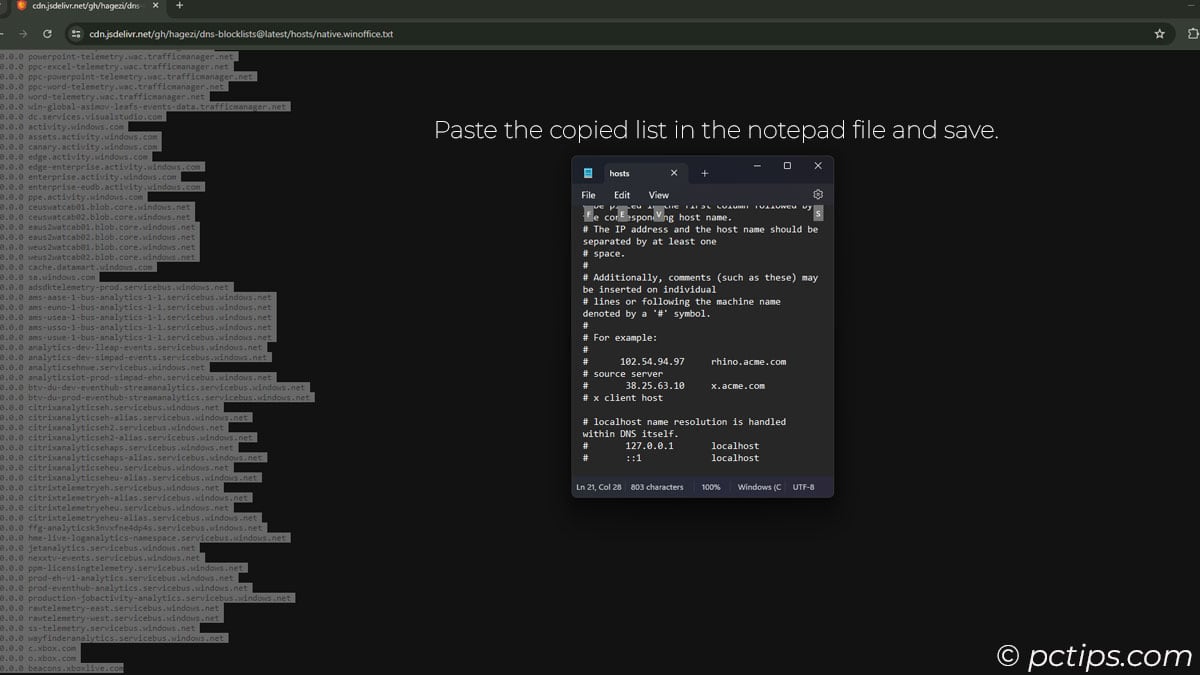Click the 803 characters status entry

point(657,487)
